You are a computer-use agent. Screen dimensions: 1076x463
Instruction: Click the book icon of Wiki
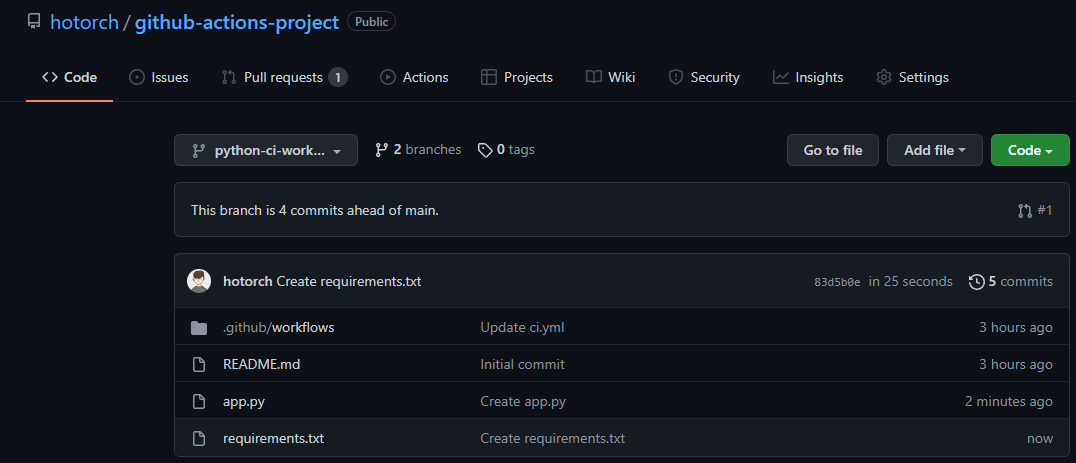[594, 77]
